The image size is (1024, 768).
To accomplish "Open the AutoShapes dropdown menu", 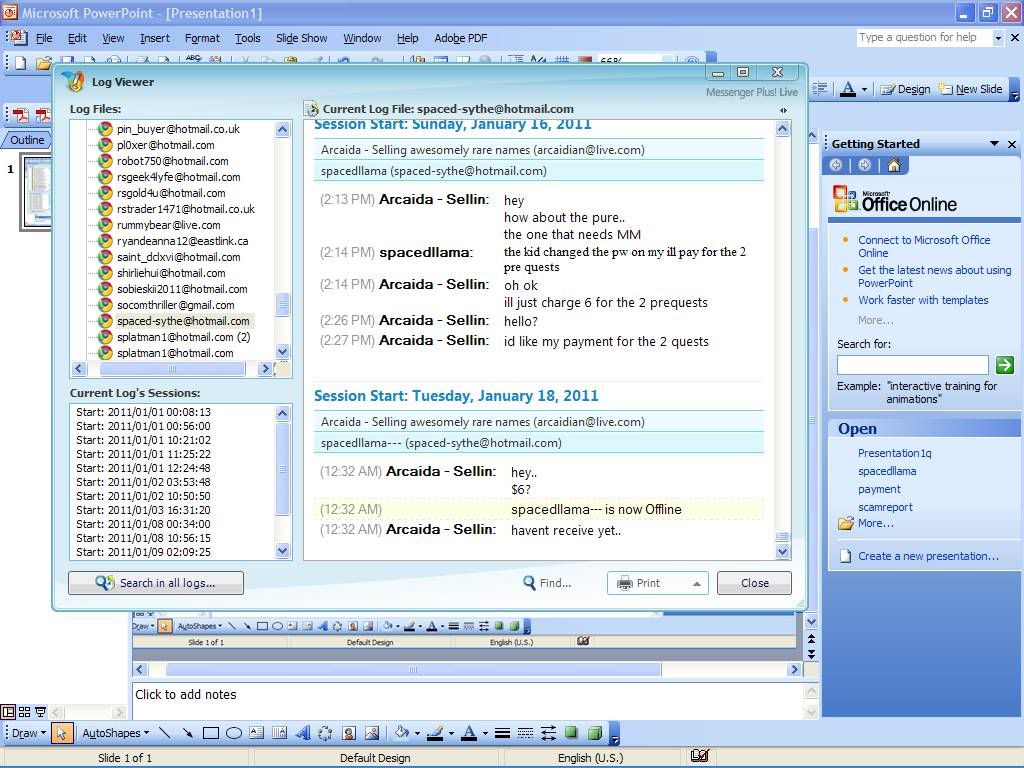I will [x=115, y=733].
